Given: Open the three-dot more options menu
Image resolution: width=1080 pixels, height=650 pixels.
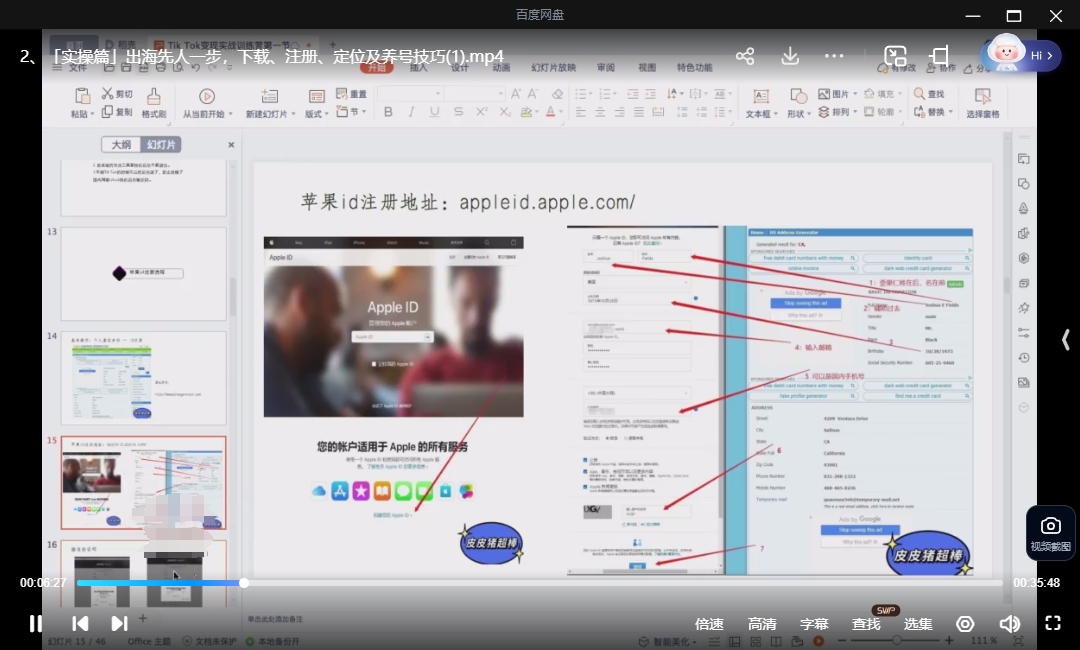Looking at the screenshot, I should [x=834, y=56].
